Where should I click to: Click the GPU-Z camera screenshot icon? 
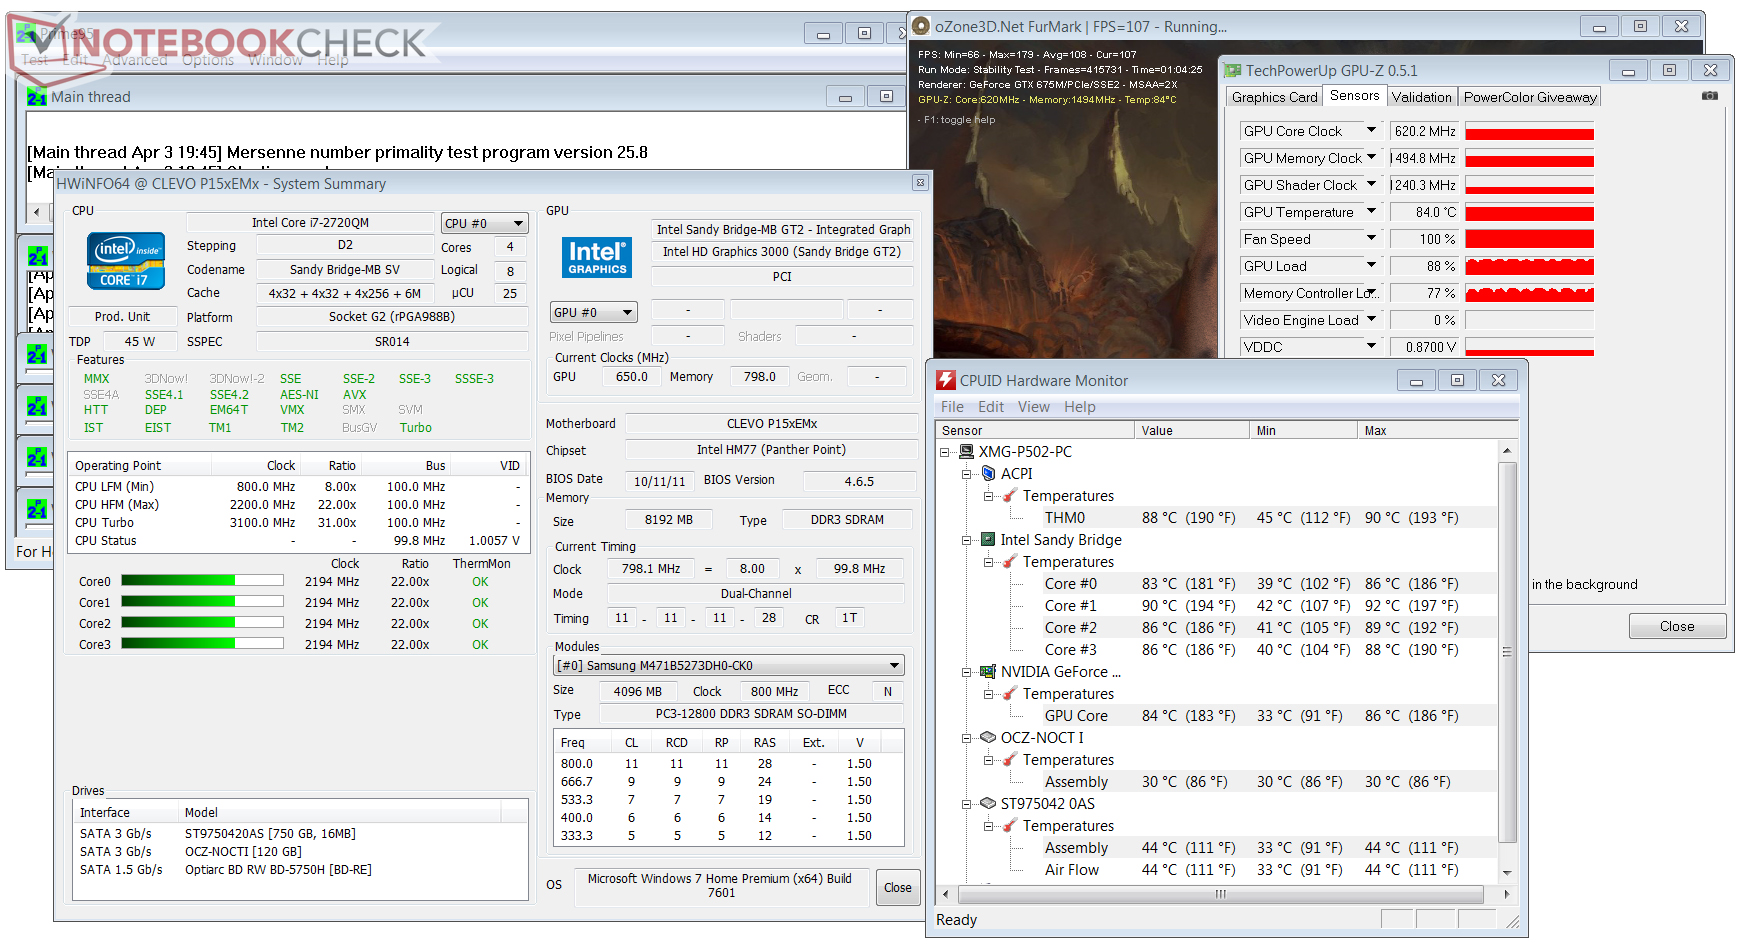(1710, 96)
